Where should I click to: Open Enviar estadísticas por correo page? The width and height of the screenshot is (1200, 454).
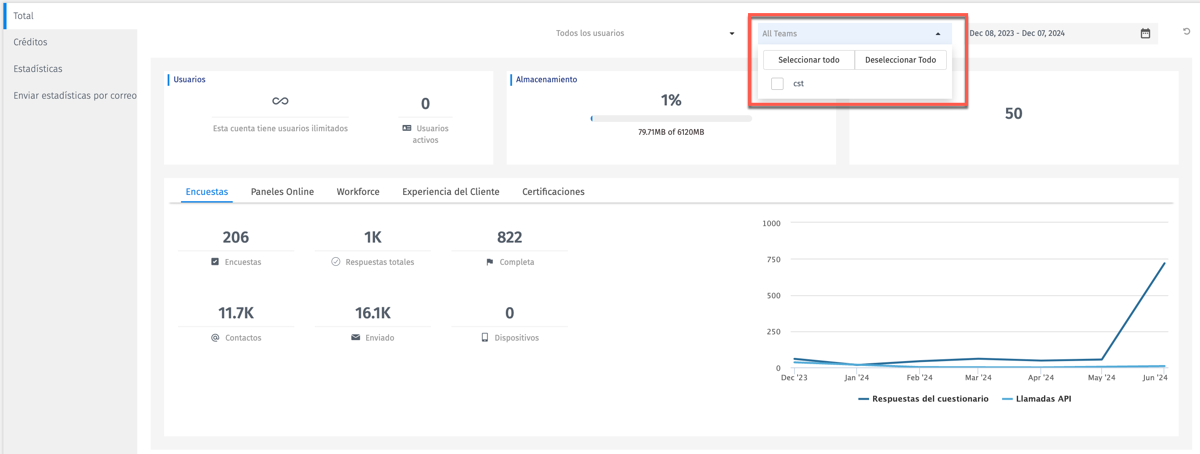pos(75,96)
